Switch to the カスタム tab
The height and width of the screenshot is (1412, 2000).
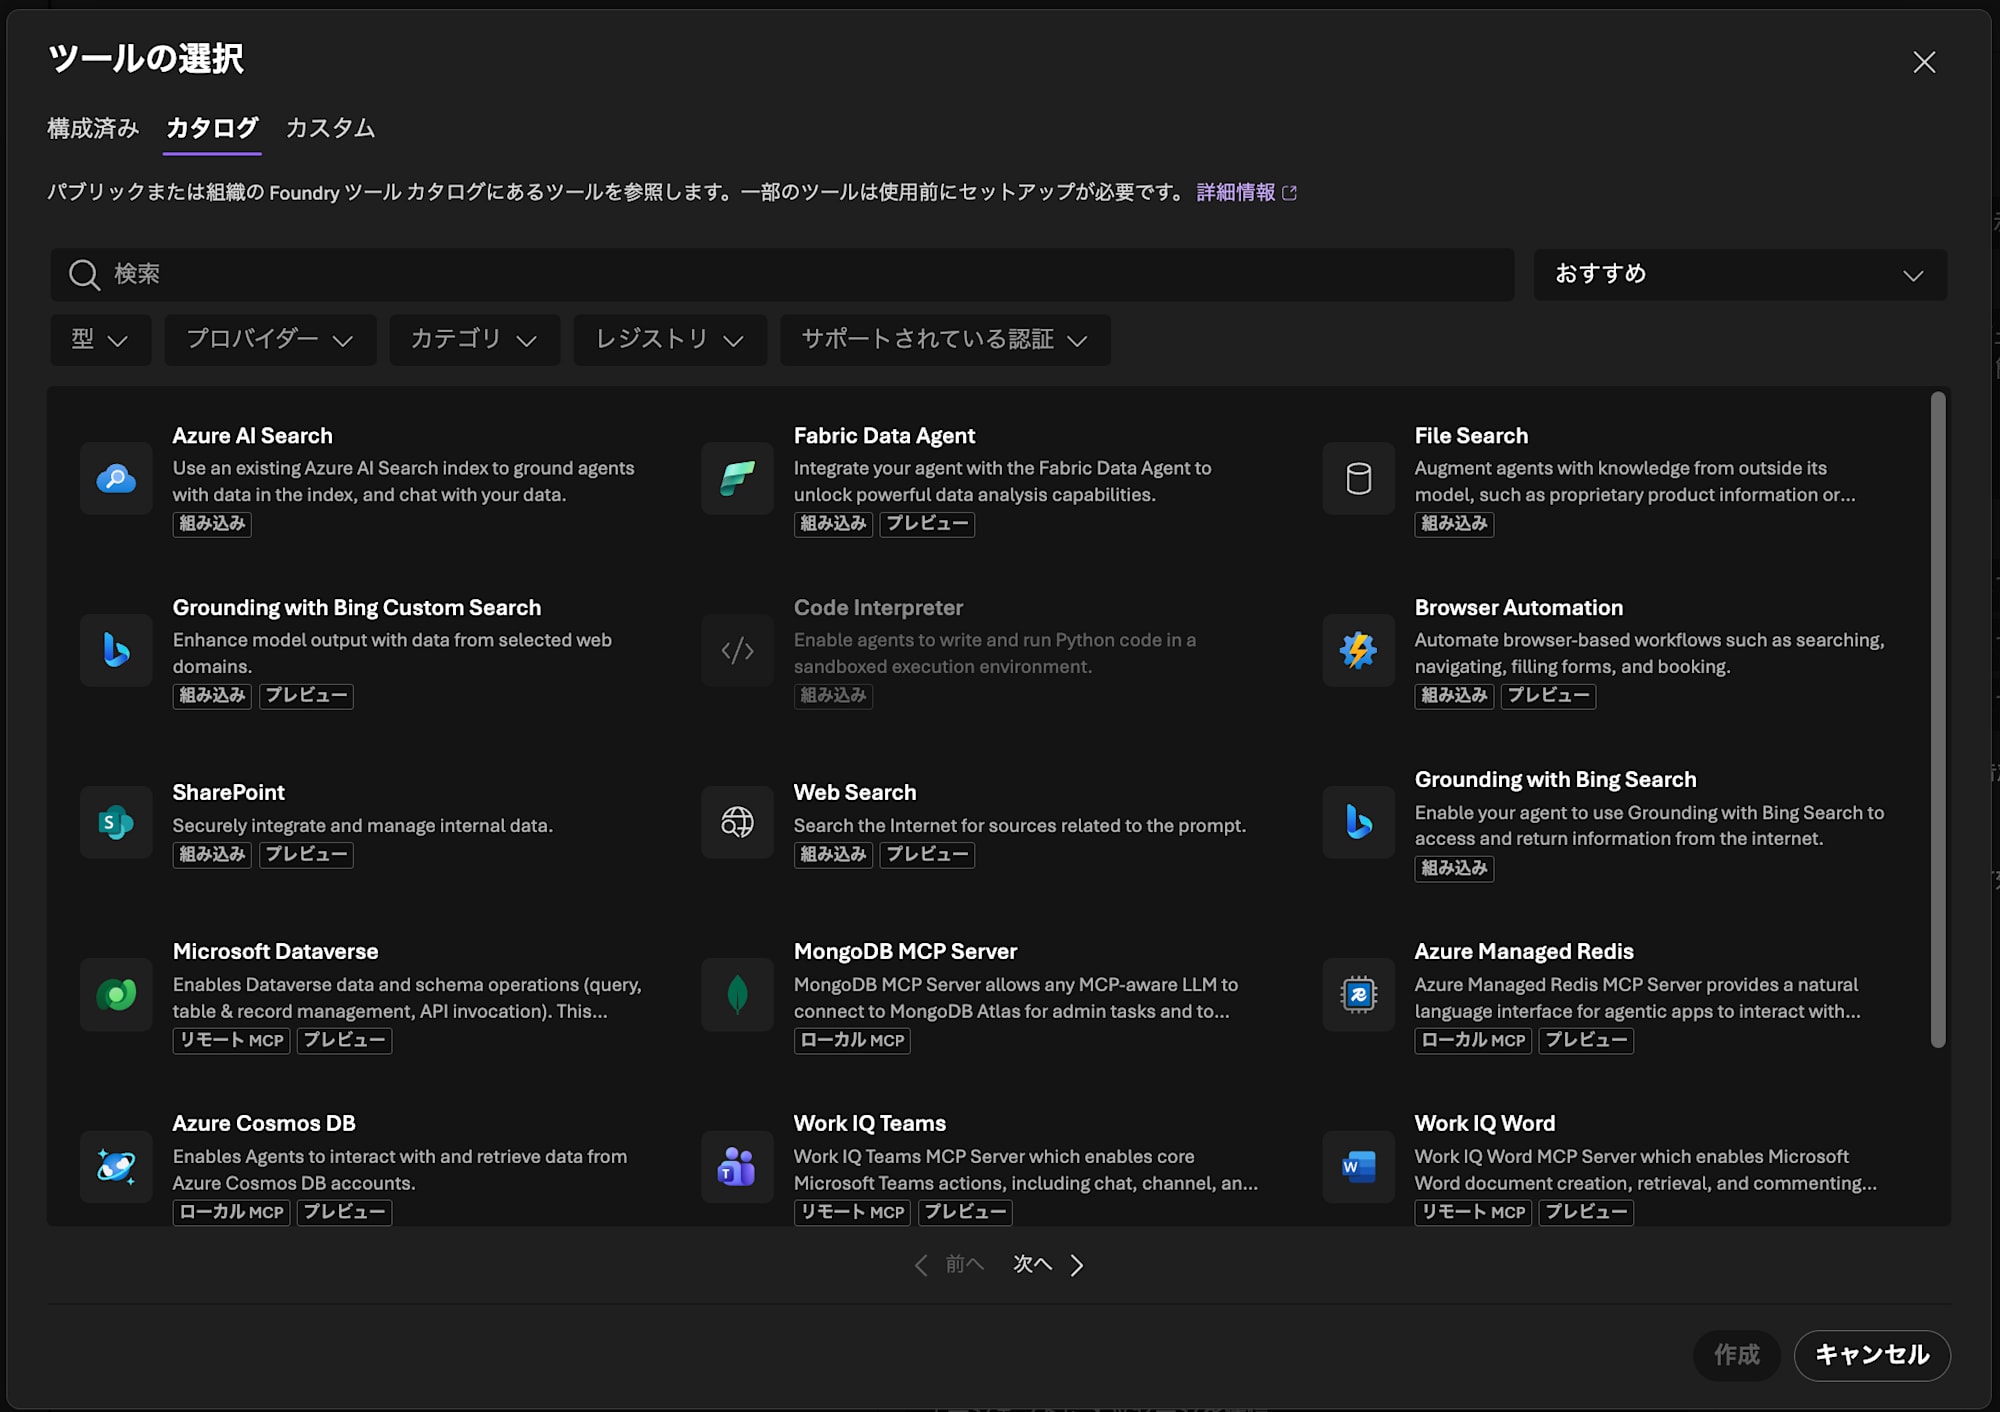tap(330, 128)
